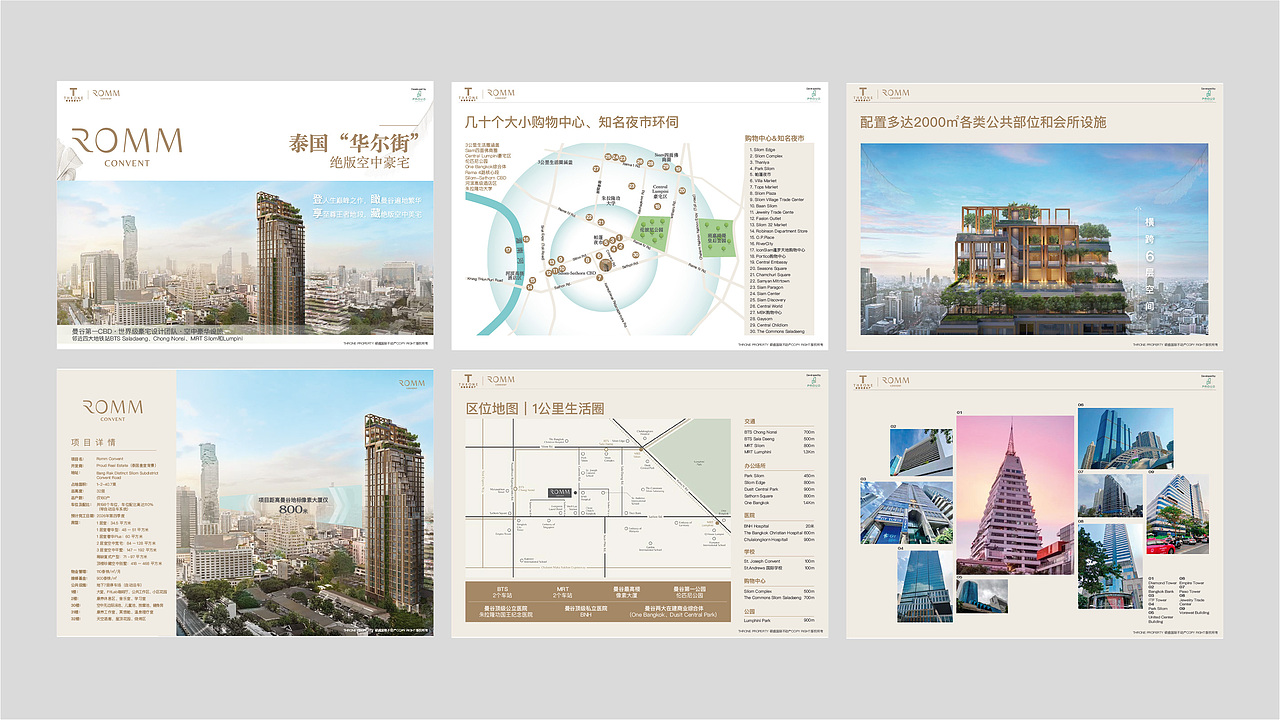
Task: Open photo 08, Jewelry Trade Center
Action: 1110,566
